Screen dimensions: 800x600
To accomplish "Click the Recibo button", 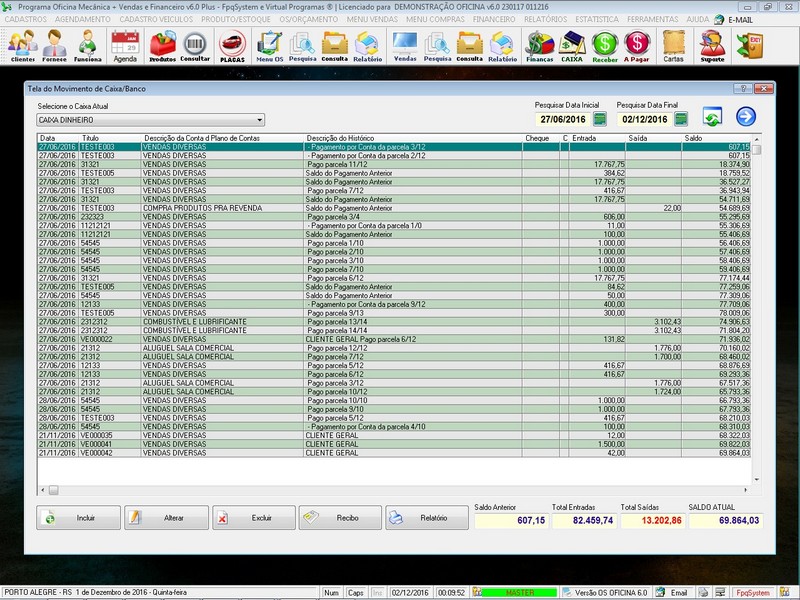I will pos(340,518).
